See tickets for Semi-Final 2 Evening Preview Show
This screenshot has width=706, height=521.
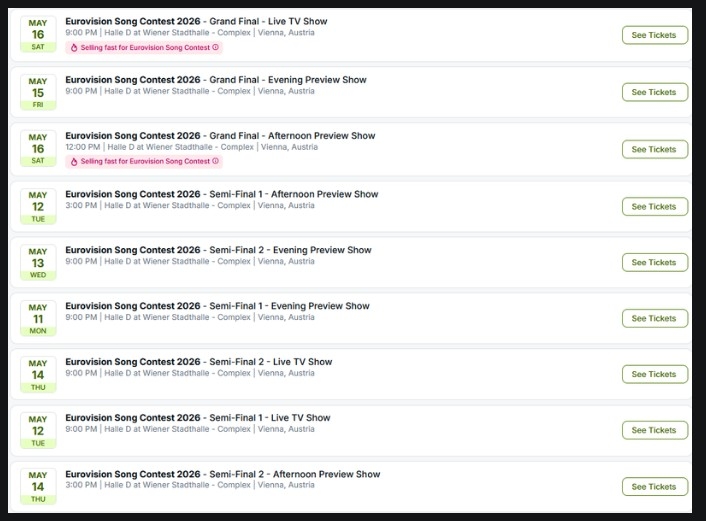point(654,262)
